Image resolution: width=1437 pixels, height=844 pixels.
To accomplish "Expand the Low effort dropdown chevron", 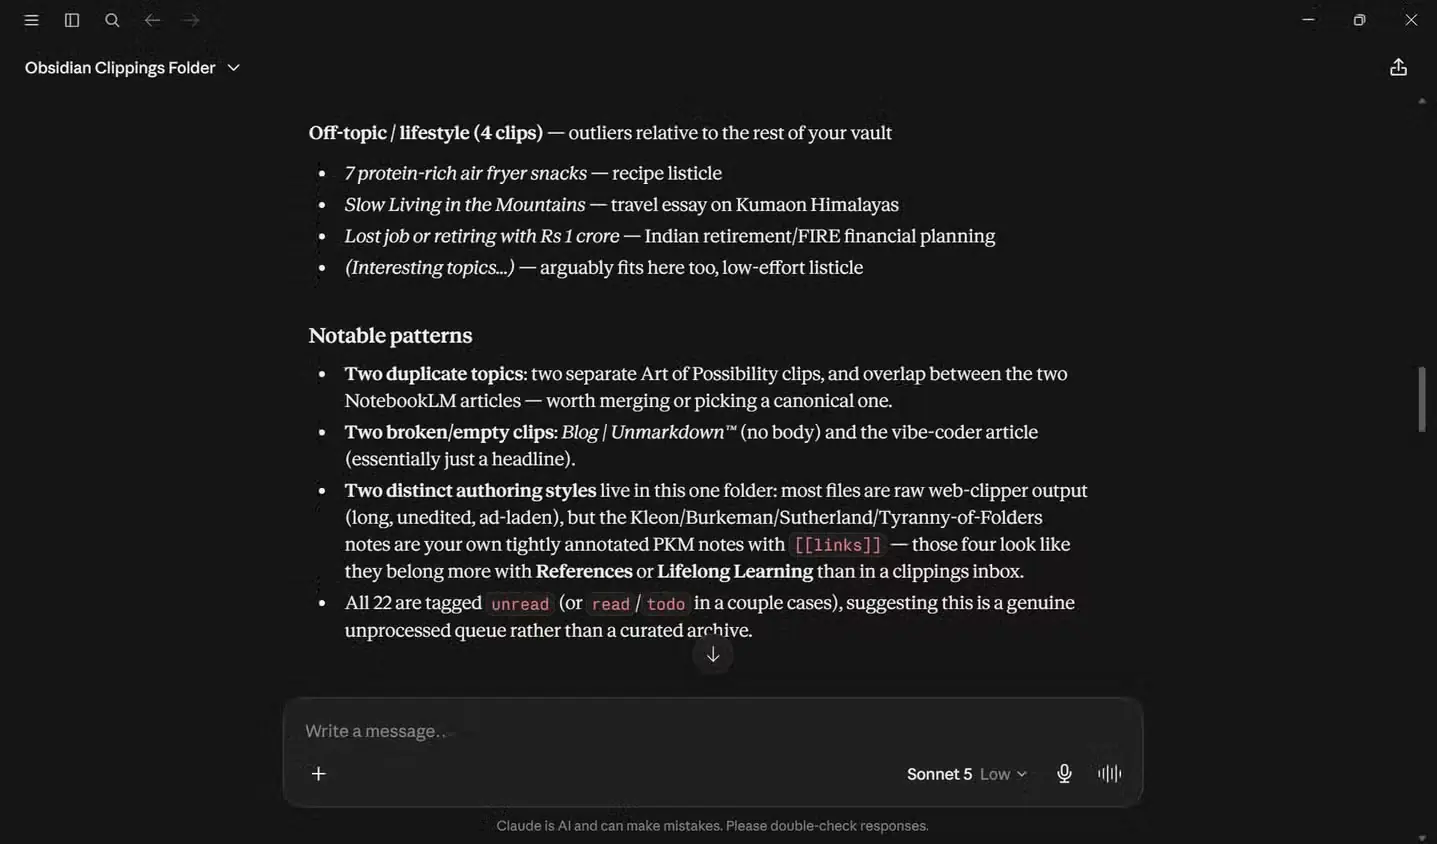I will pyautogui.click(x=1022, y=774).
